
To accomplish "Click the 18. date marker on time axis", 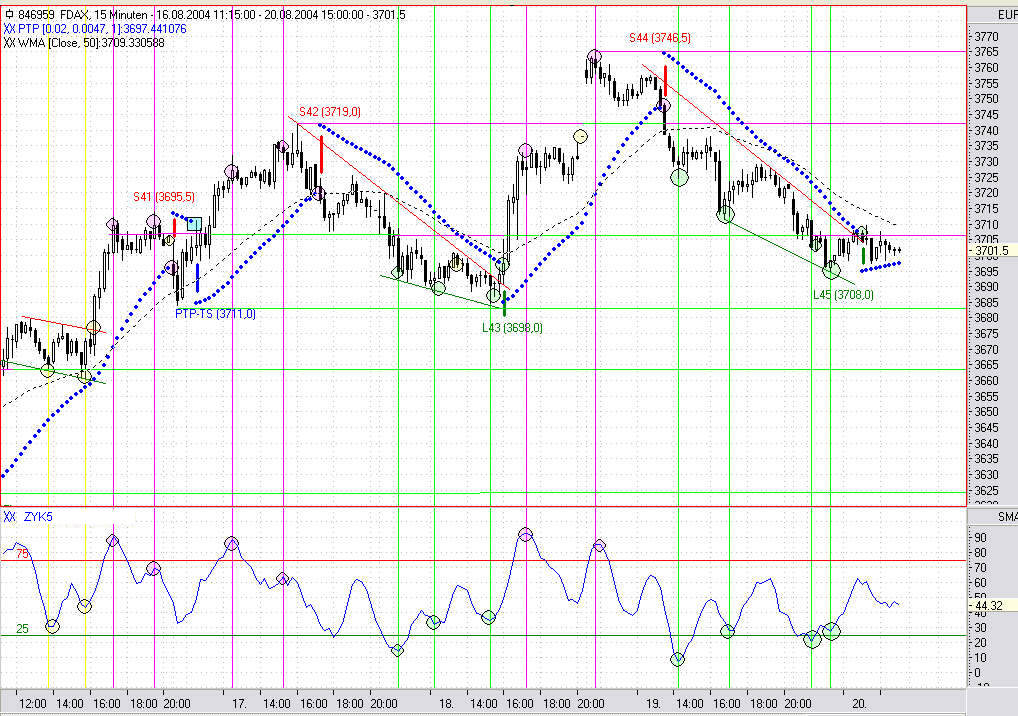I will click(x=445, y=704).
